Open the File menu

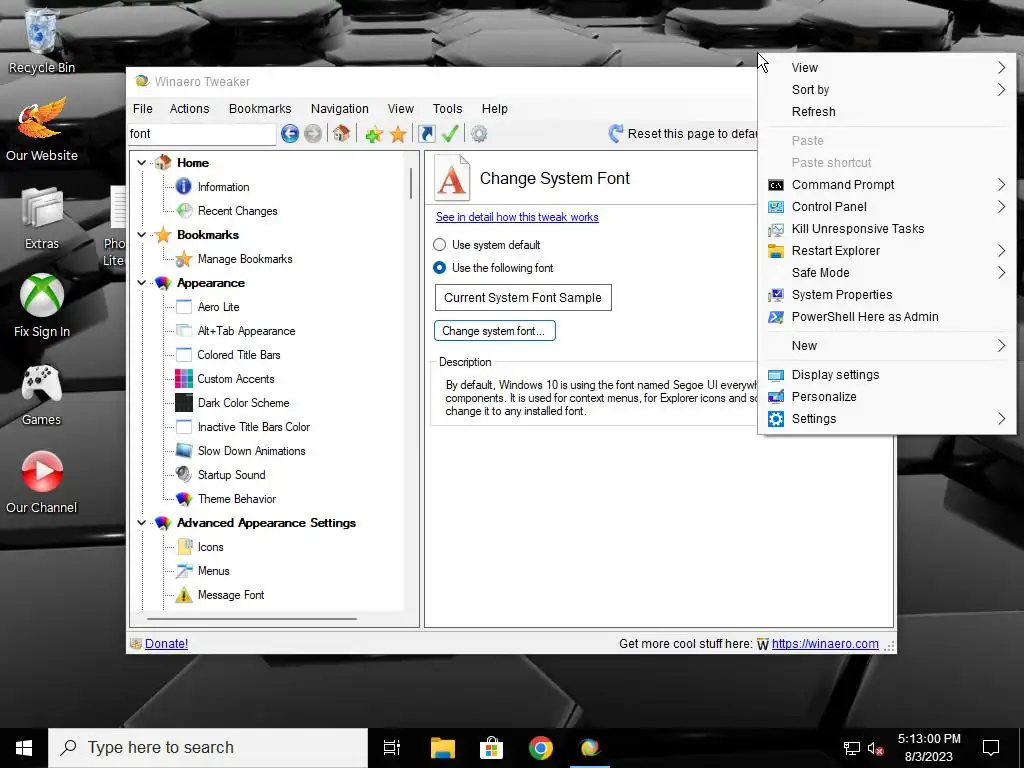tap(142, 108)
